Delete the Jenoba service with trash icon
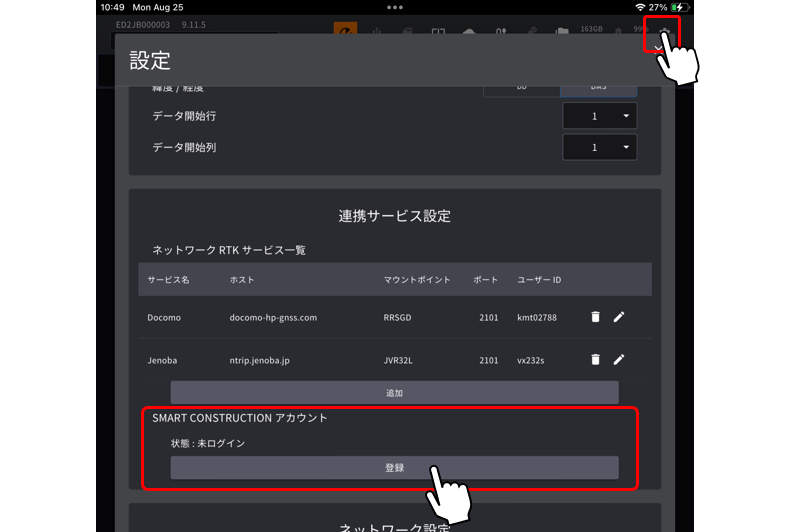 click(595, 360)
